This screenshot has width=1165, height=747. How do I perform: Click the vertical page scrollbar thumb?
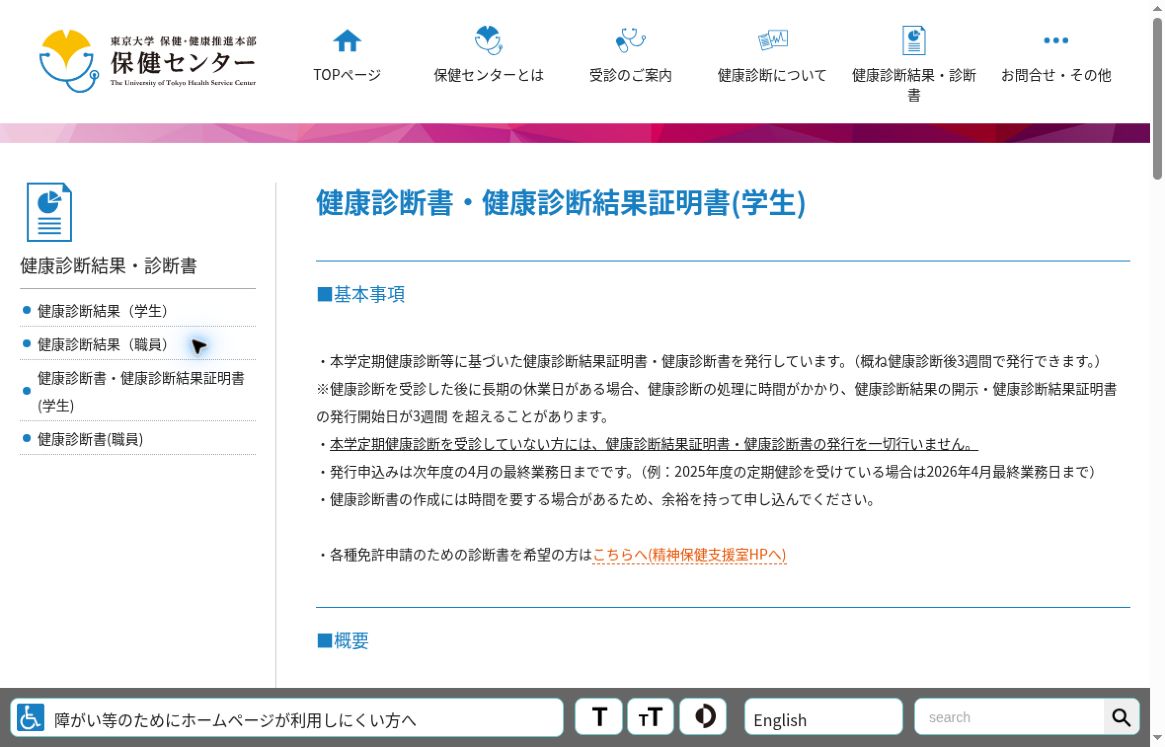tap(1157, 99)
